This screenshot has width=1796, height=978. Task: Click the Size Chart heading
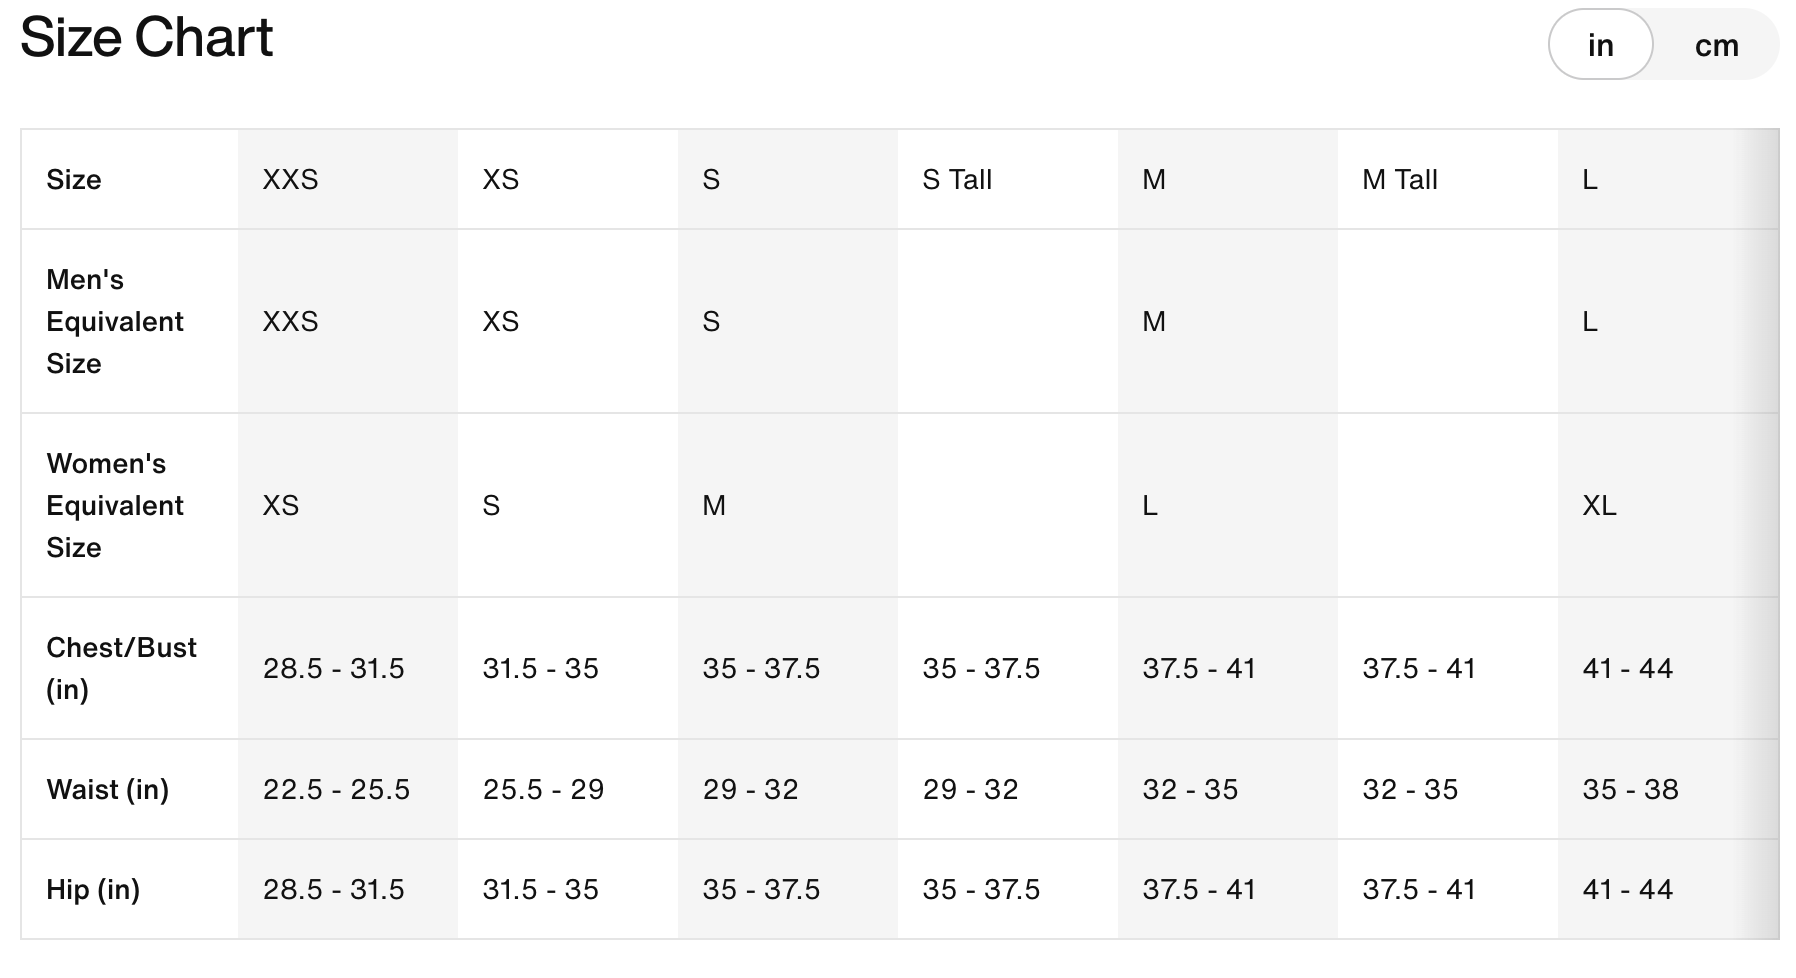146,38
